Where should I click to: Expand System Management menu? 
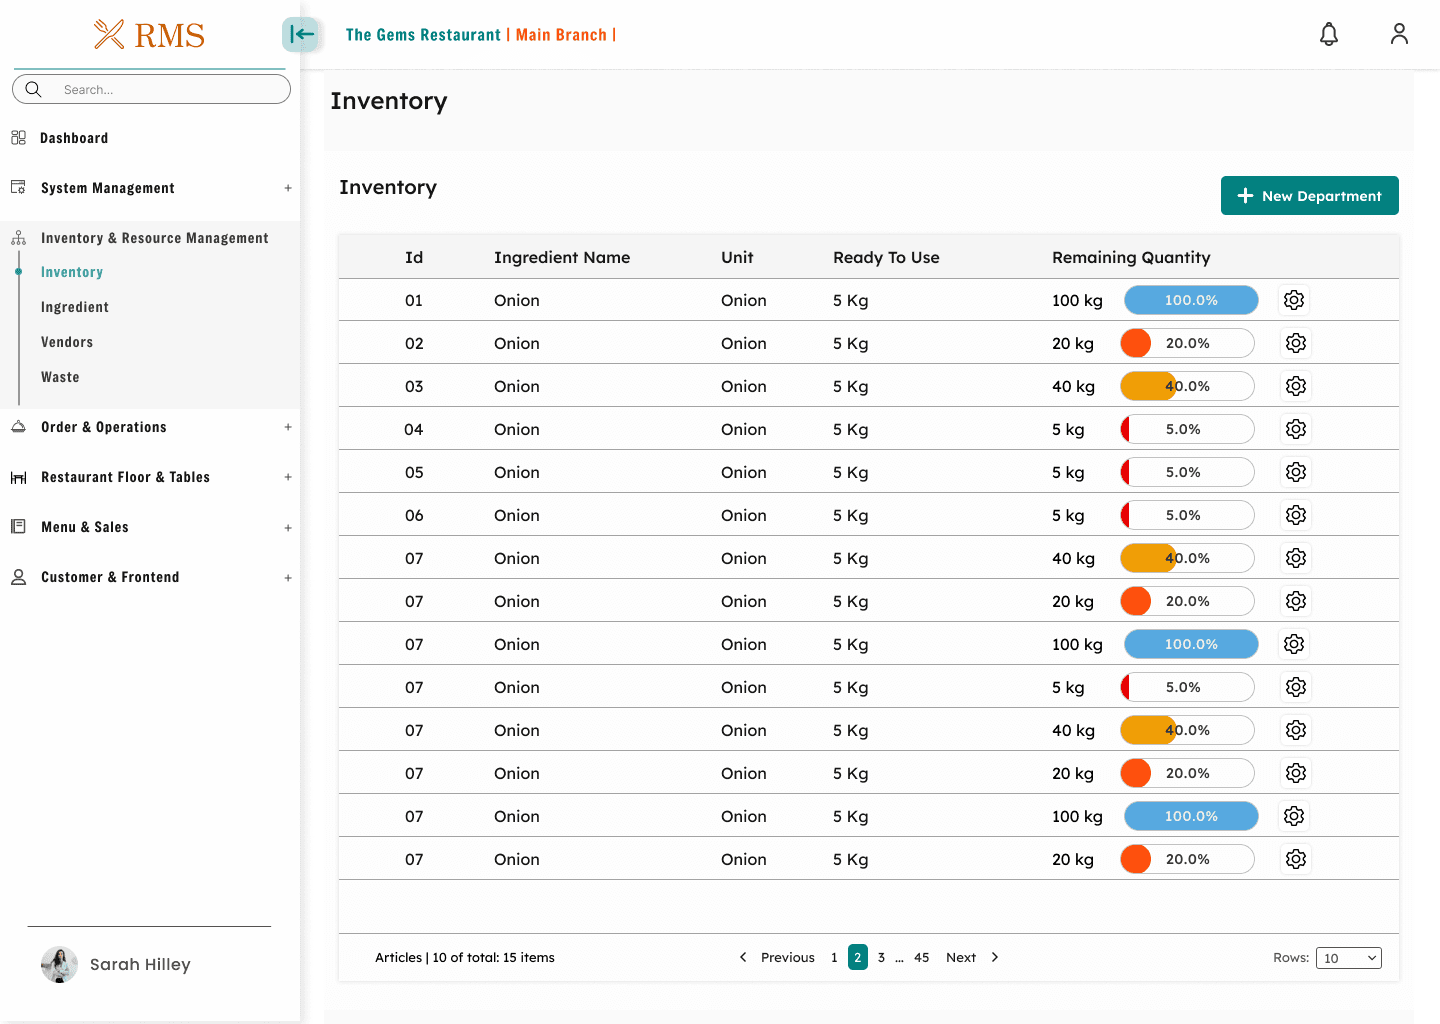[287, 188]
